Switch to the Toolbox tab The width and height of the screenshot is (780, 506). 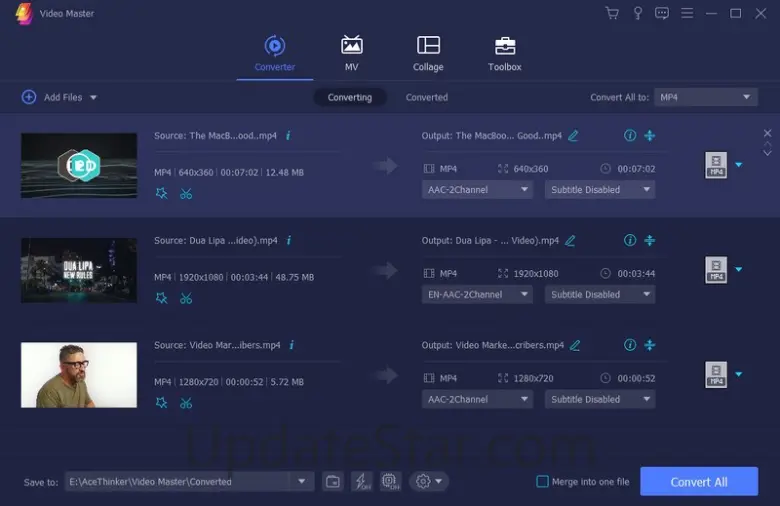tap(504, 53)
